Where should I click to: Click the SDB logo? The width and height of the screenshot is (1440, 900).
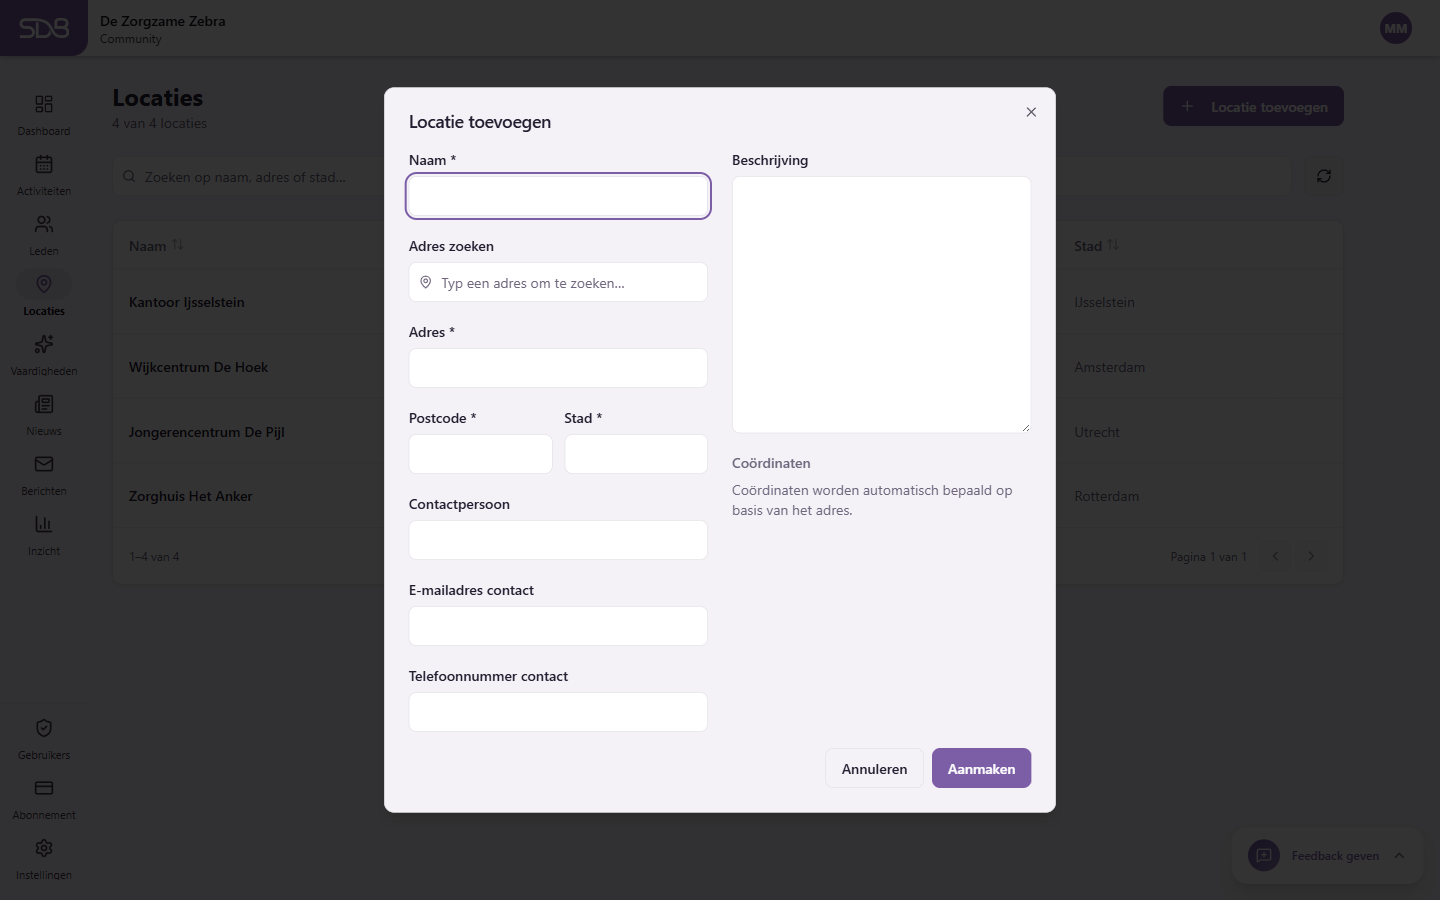point(44,28)
